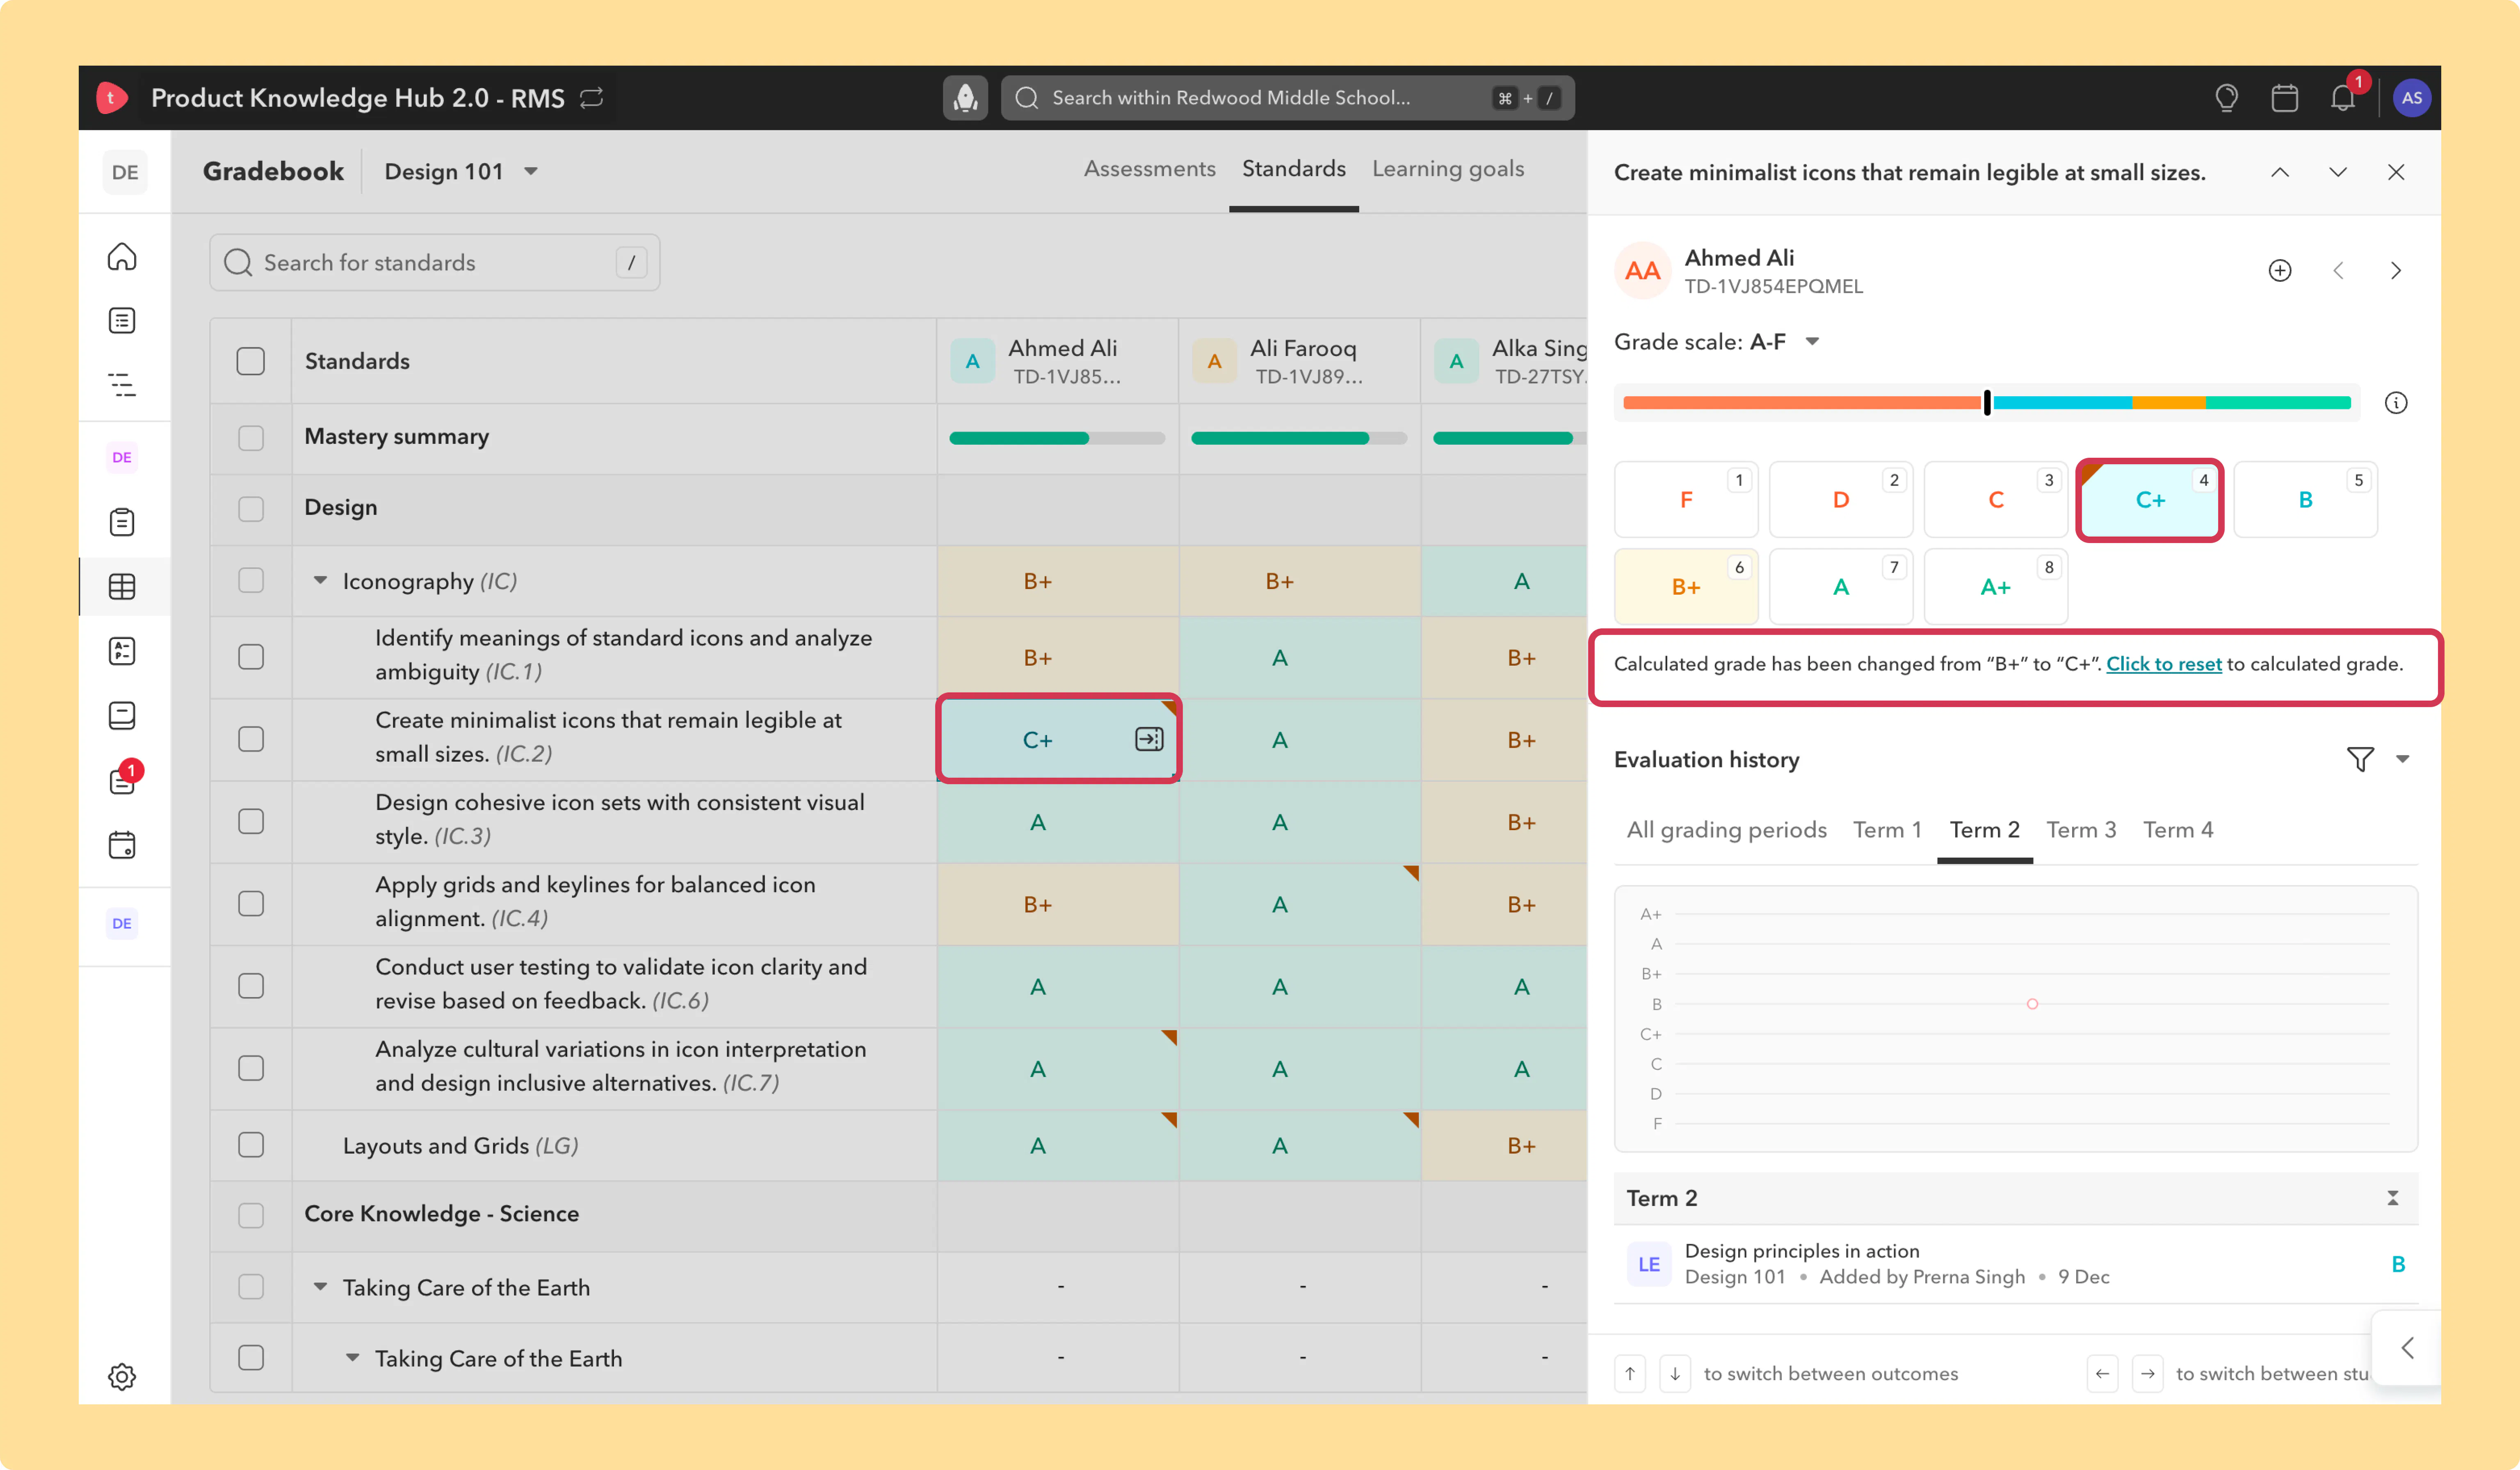The image size is (2520, 1470).
Task: Select grade F button
Action: 1686,500
